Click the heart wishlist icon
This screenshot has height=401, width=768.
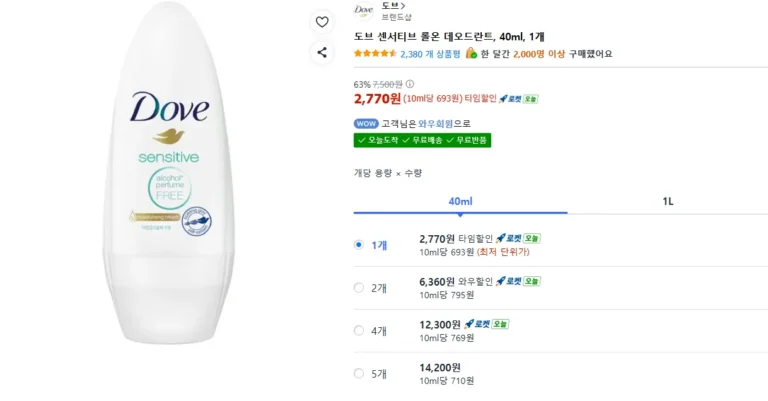point(322,22)
